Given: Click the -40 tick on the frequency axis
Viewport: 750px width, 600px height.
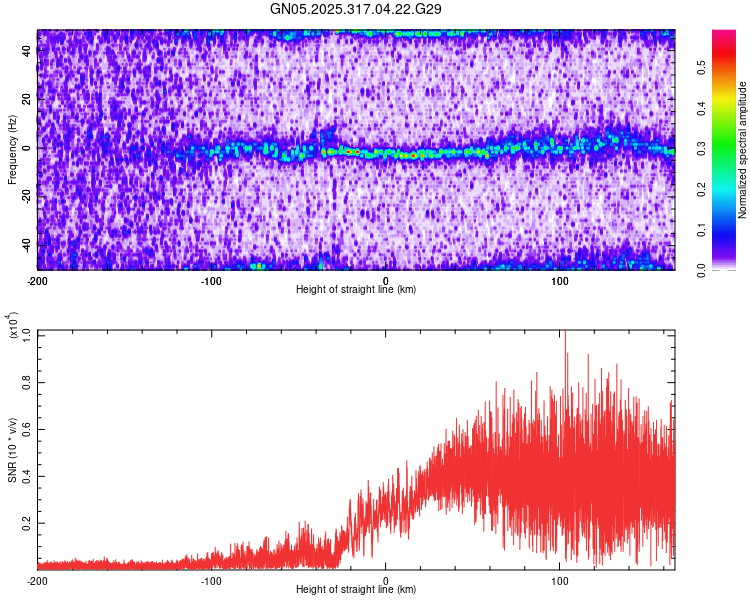Looking at the screenshot, I should click(x=26, y=244).
